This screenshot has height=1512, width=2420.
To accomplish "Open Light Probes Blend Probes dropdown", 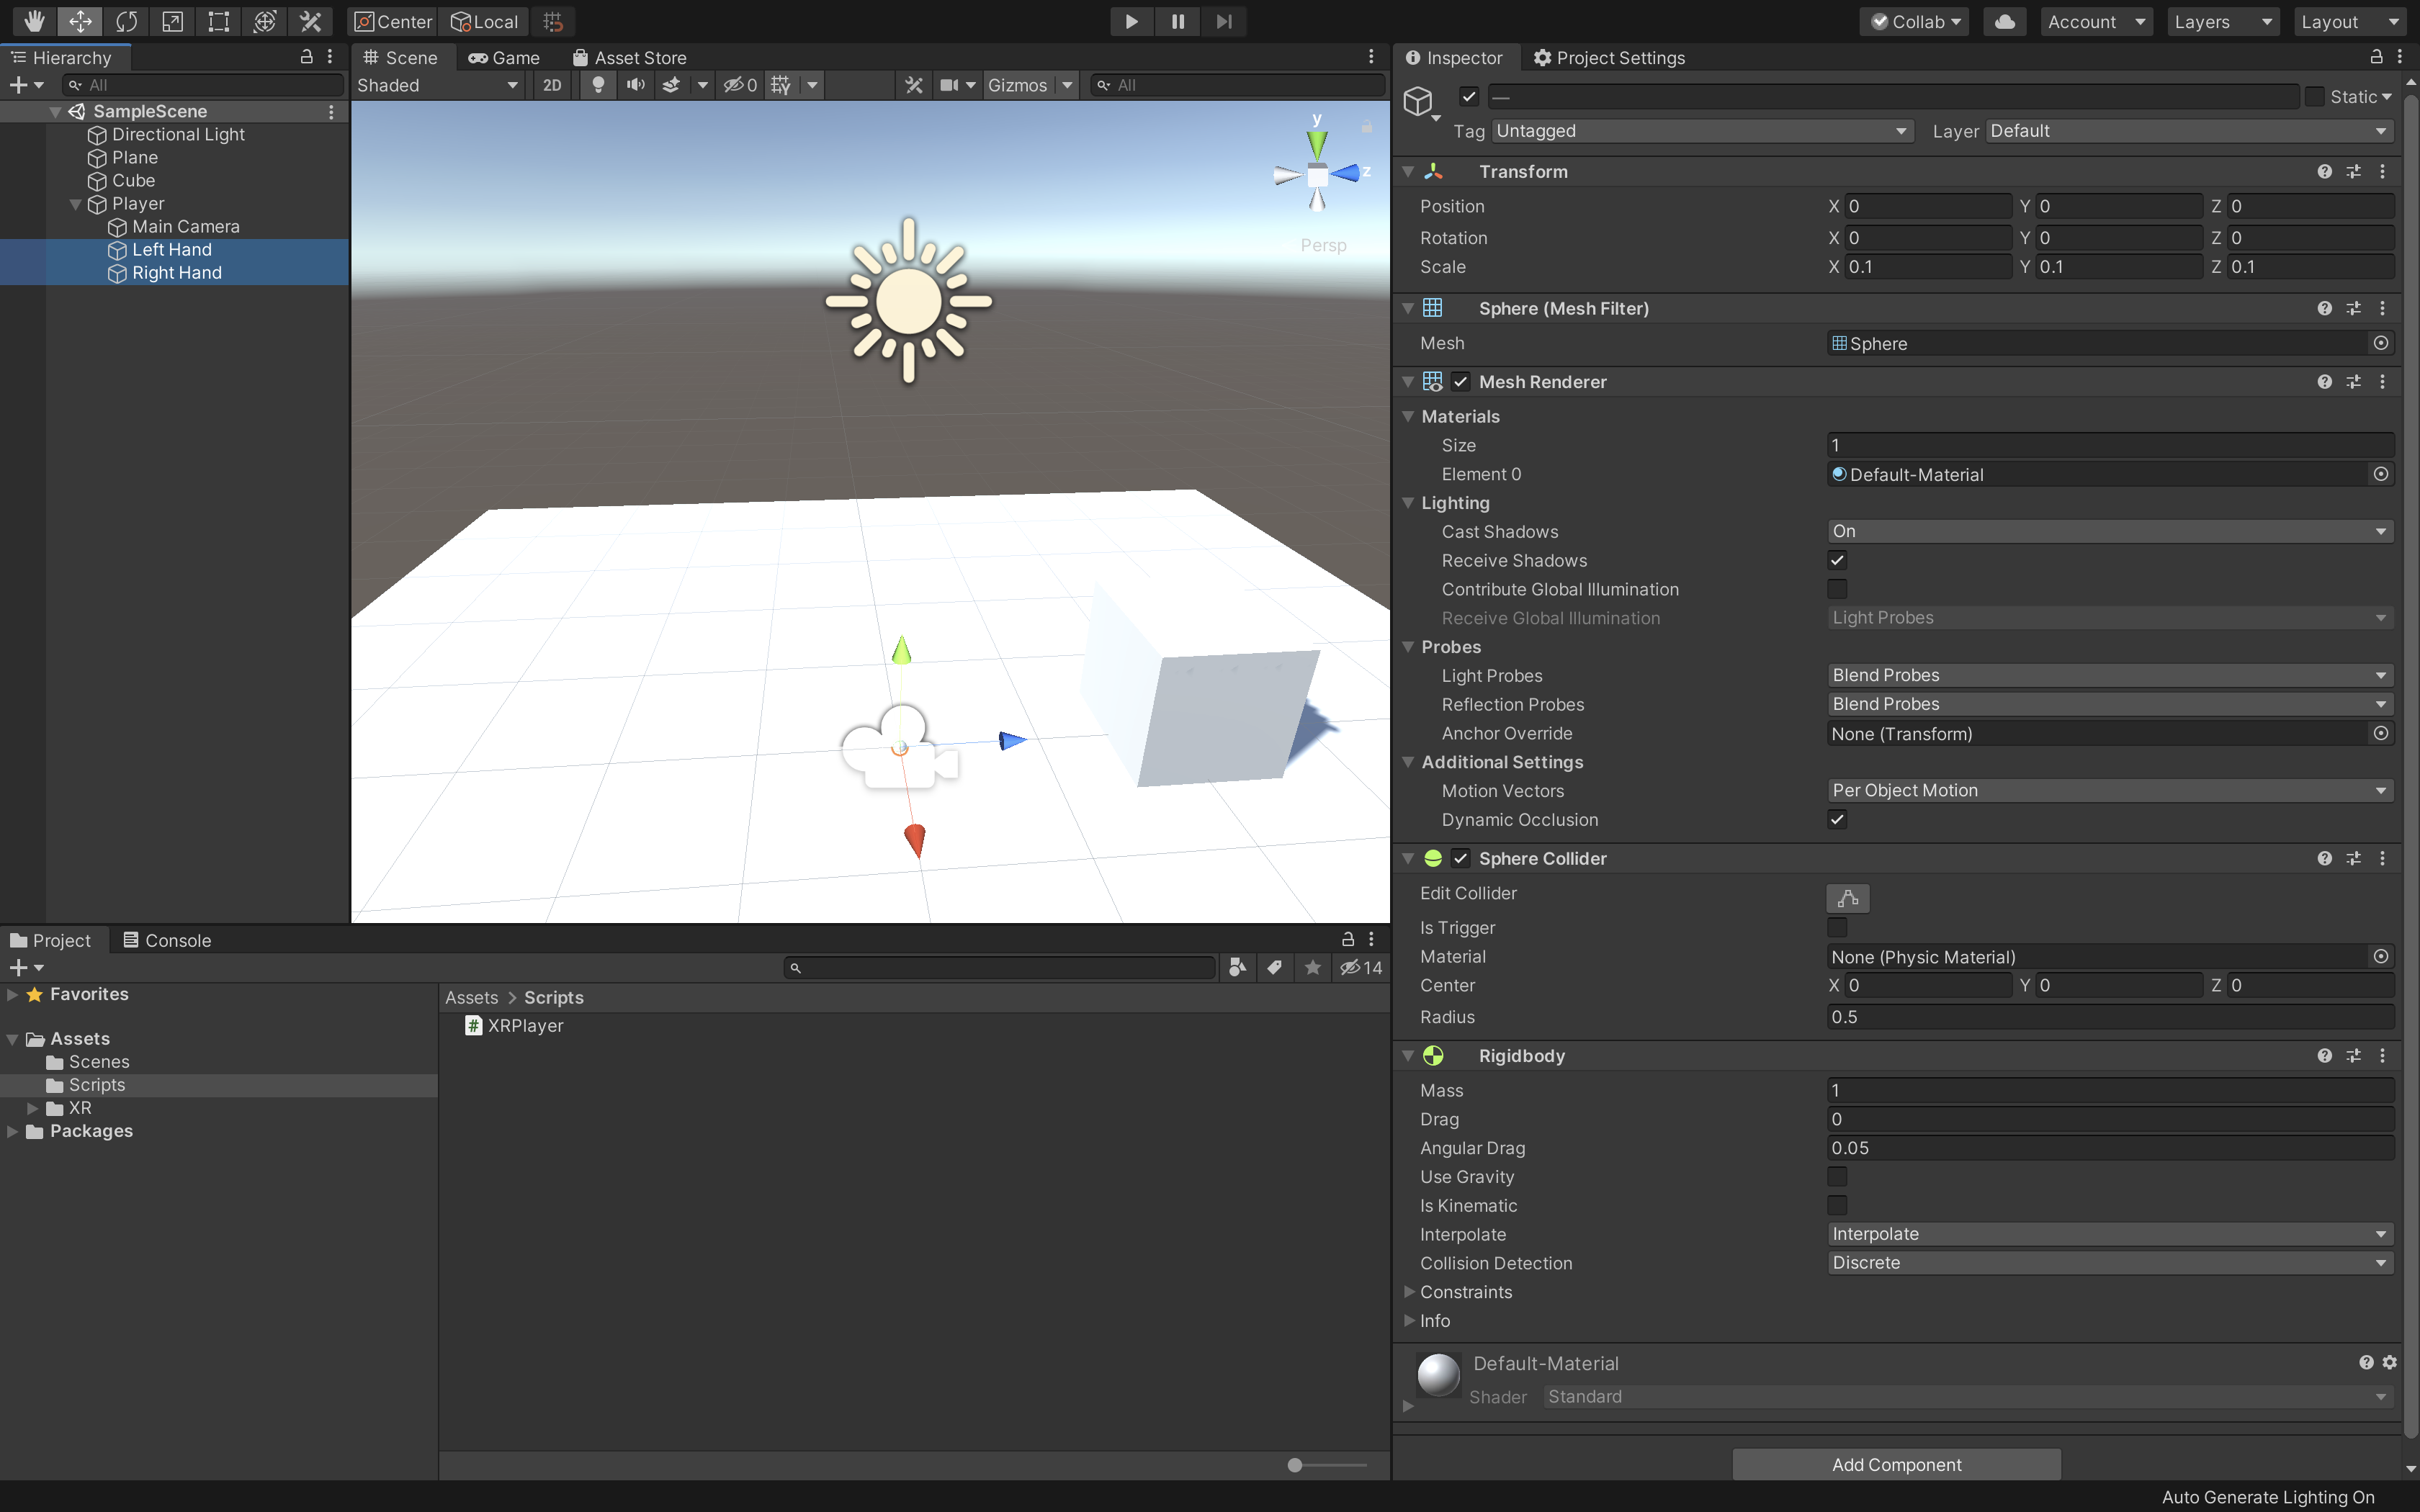I will tap(2110, 675).
